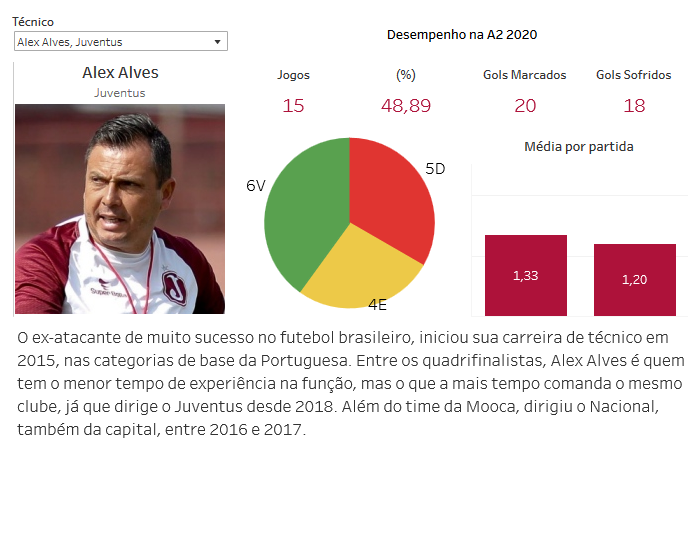Click the Média por partida heading
The height and width of the screenshot is (544, 700).
(x=578, y=147)
